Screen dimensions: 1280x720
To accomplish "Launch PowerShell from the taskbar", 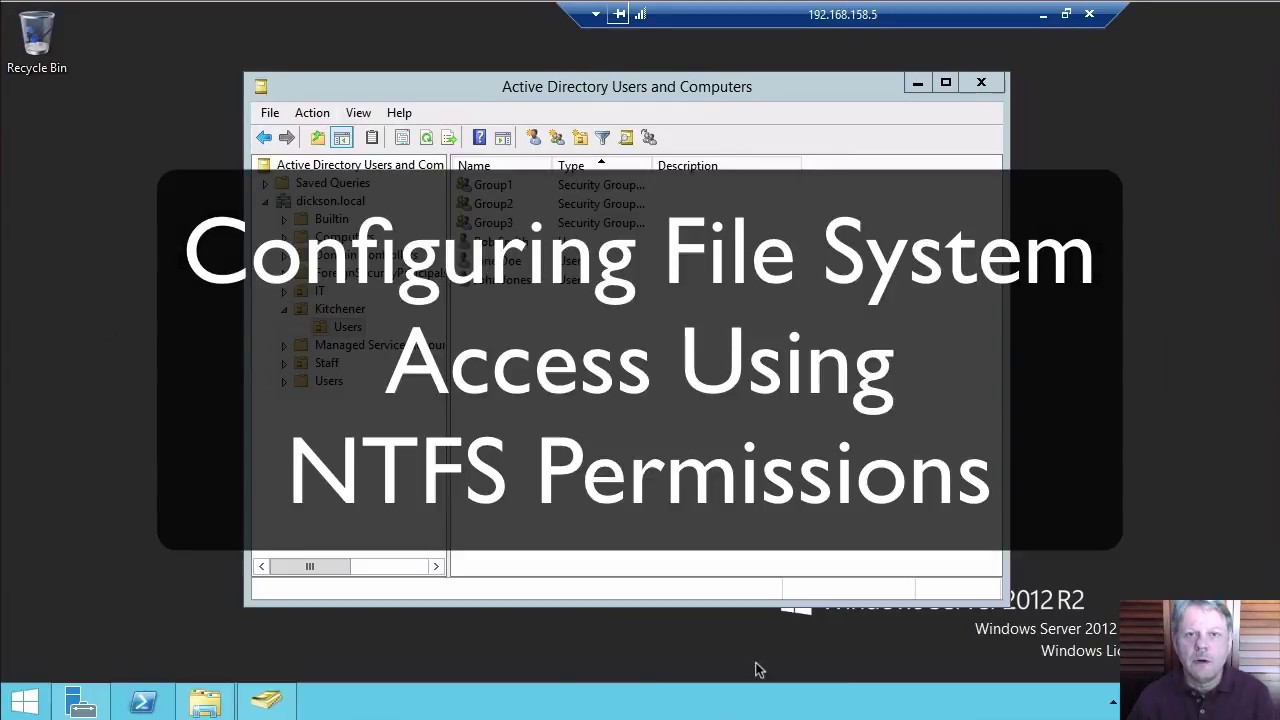I will (x=143, y=702).
